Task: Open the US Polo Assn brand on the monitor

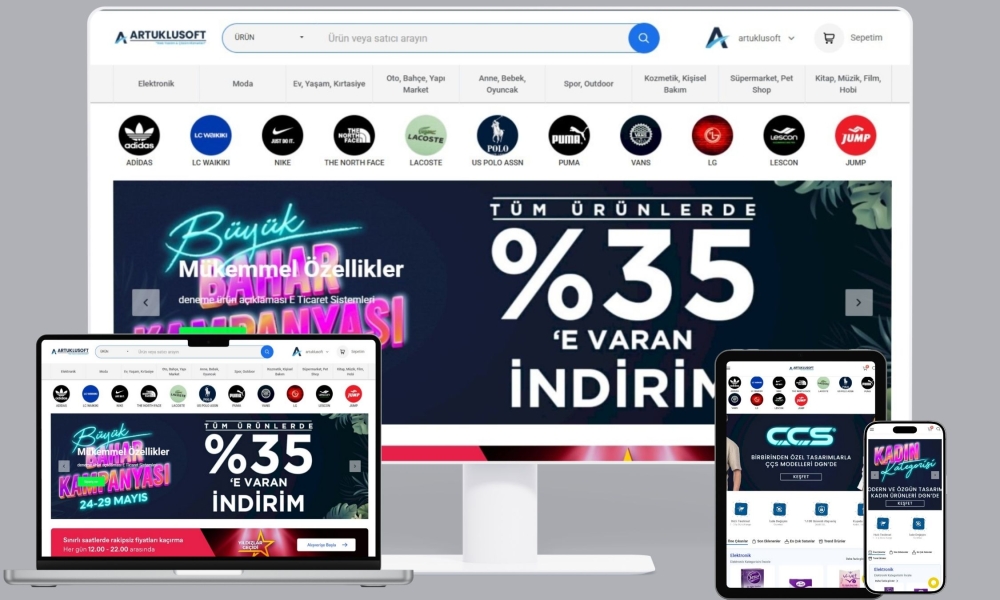Action: coord(497,135)
